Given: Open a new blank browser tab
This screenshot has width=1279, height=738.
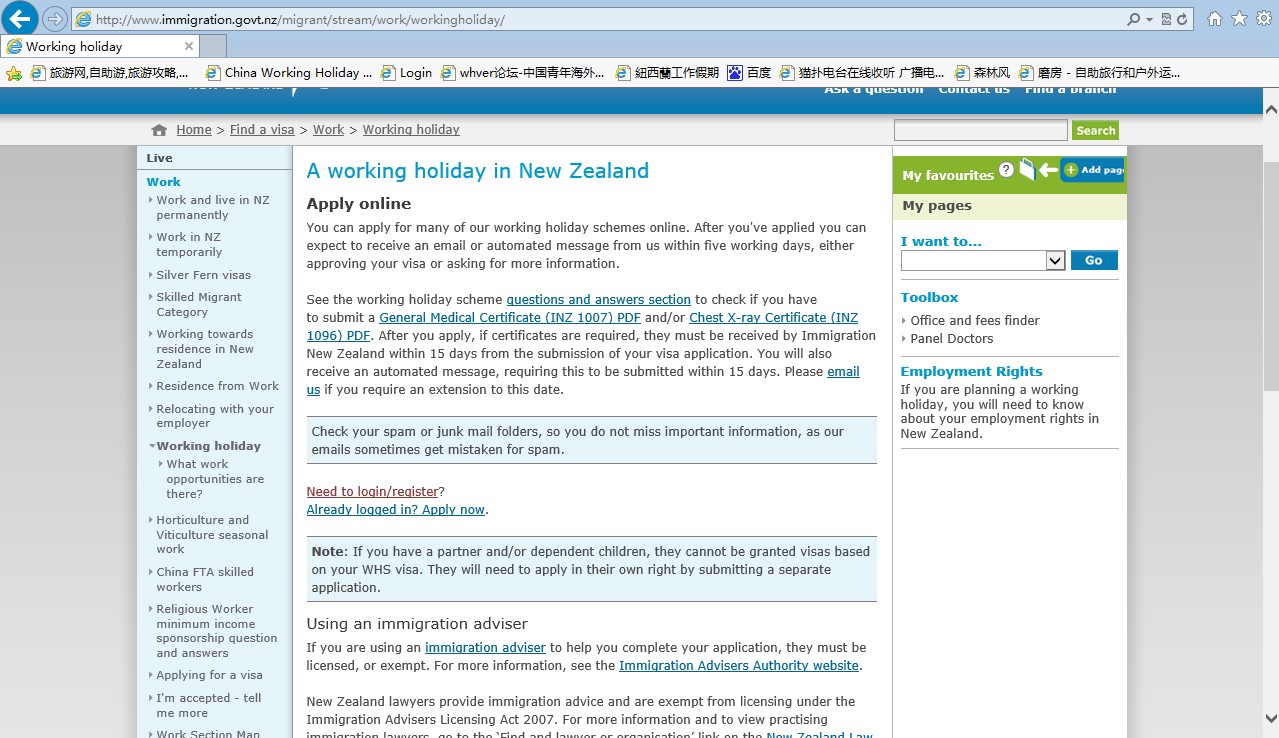Looking at the screenshot, I should pos(213,46).
